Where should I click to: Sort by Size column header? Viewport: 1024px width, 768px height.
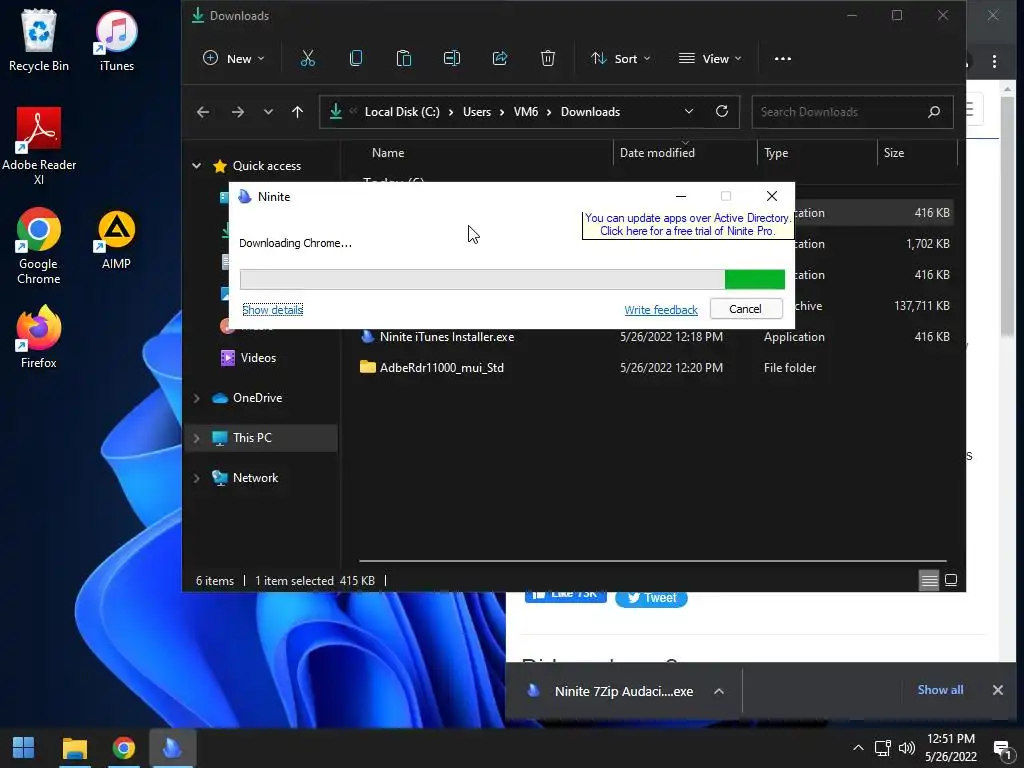[x=893, y=153]
